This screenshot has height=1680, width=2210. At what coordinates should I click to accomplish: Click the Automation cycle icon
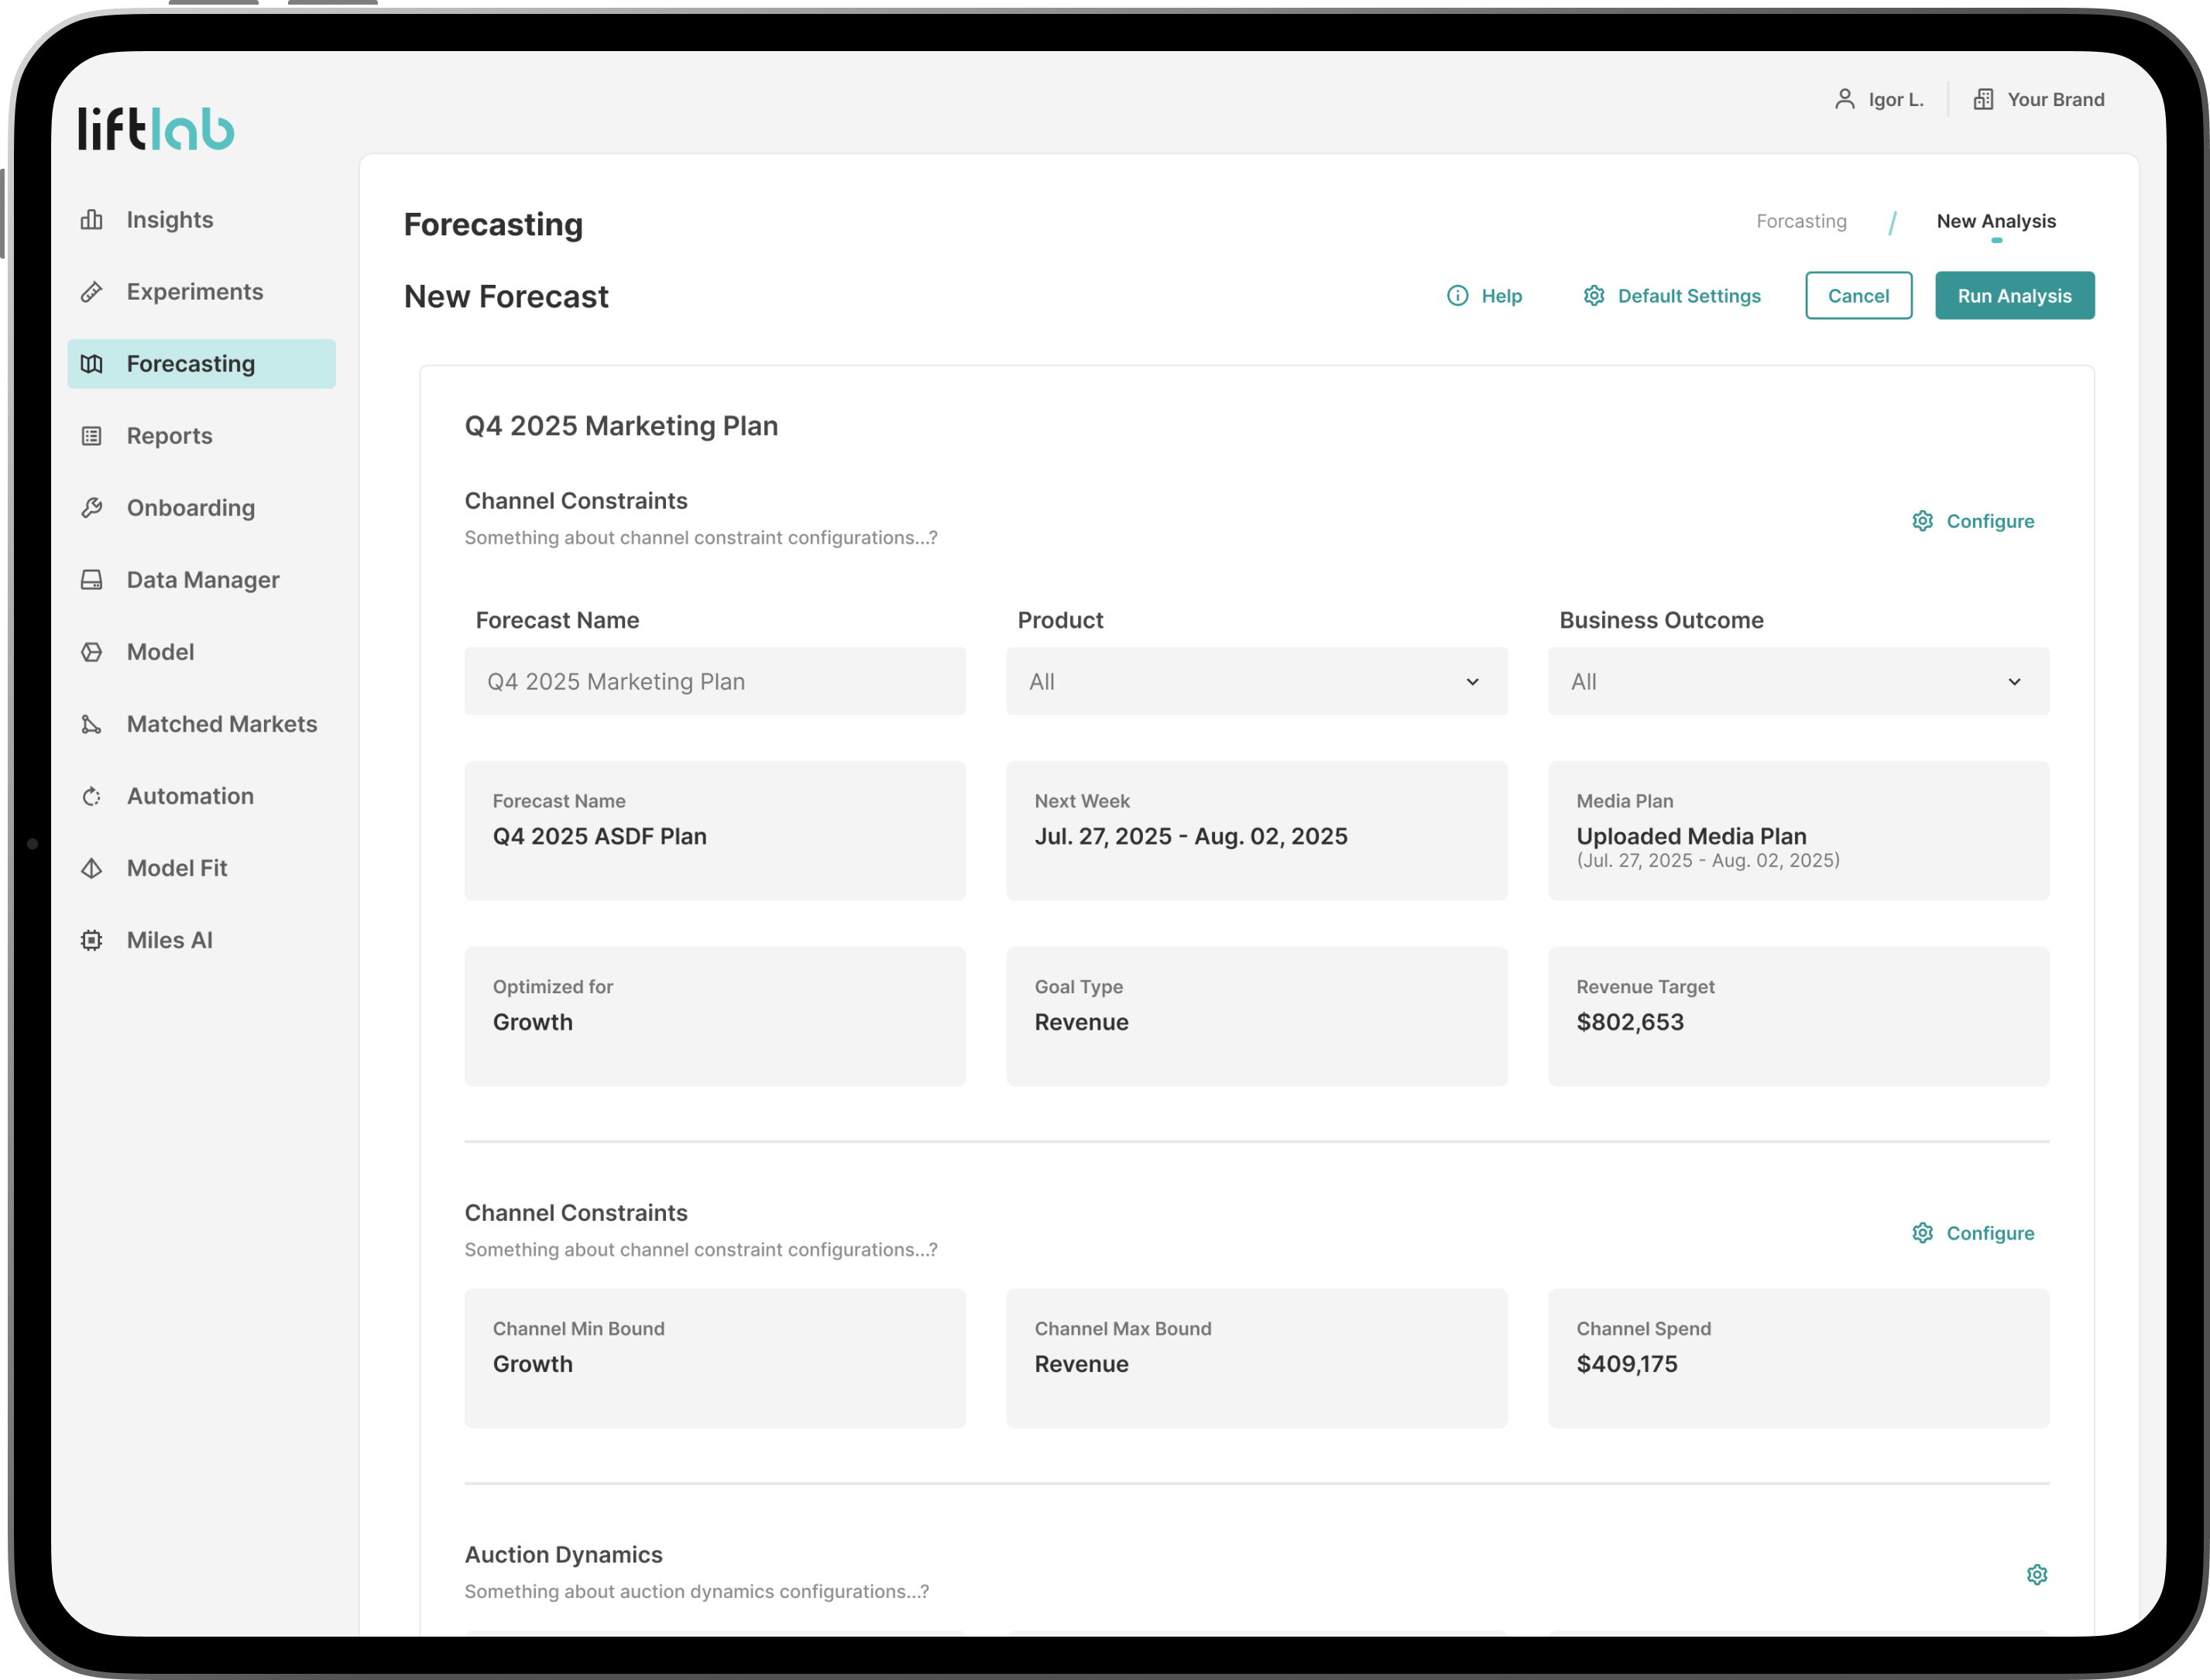[92, 796]
